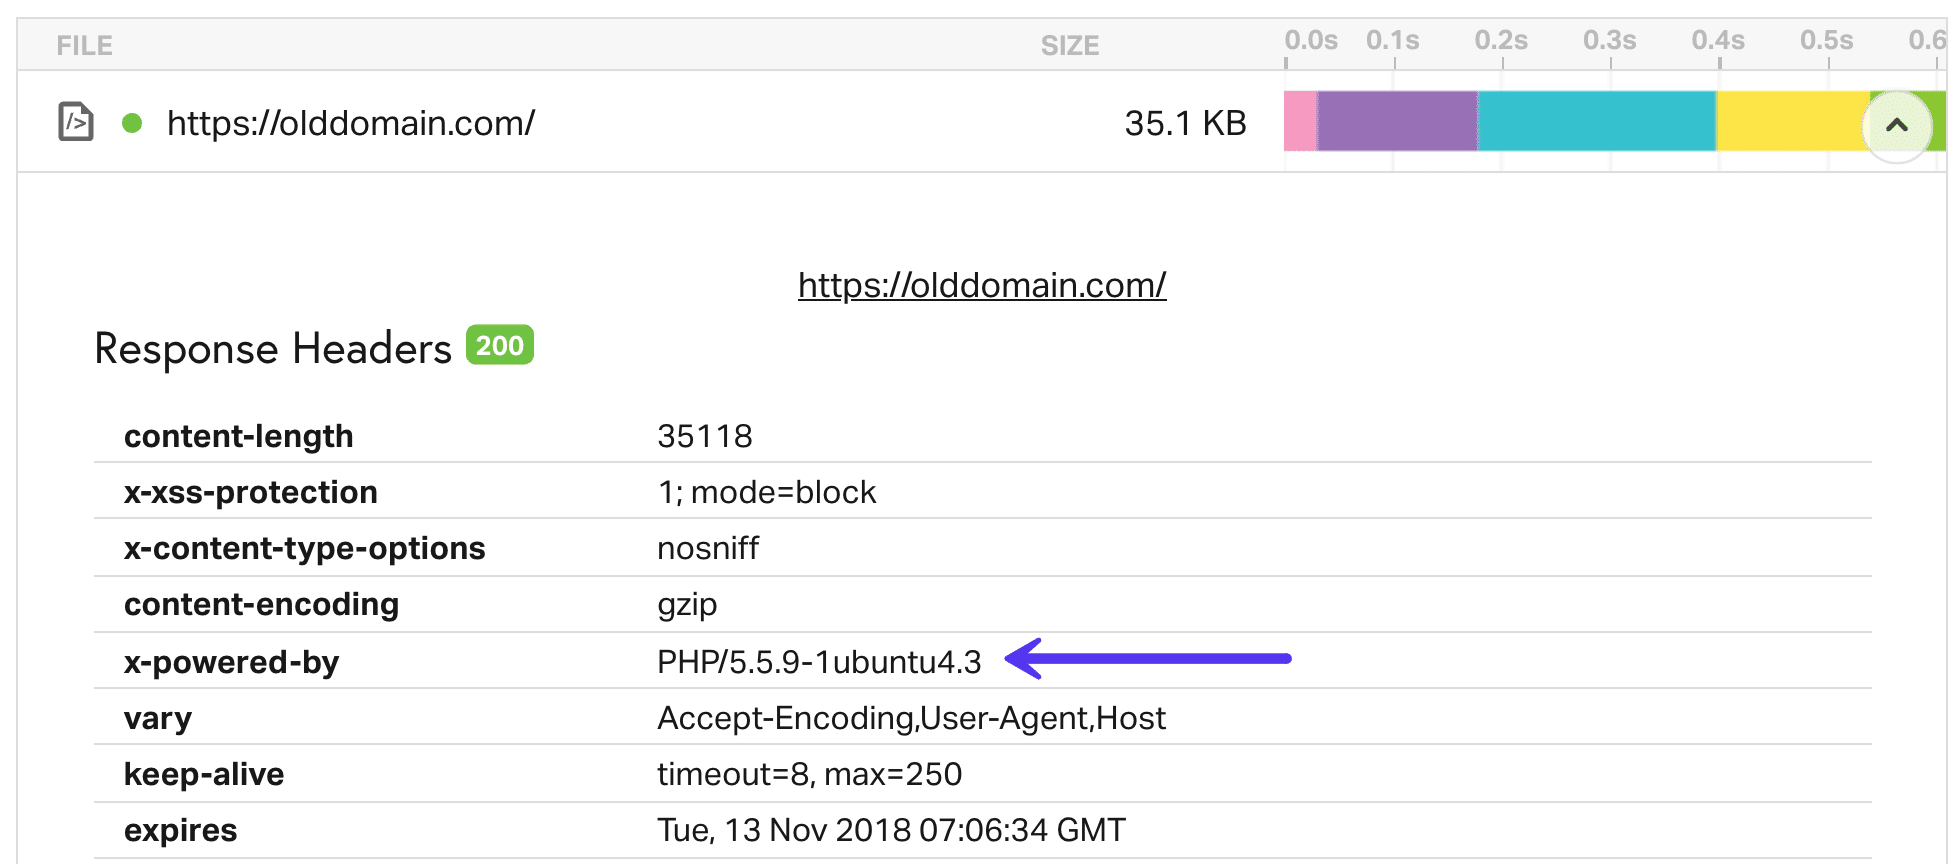Click the green request status dot
The width and height of the screenshot is (1958, 864).
coord(130,123)
